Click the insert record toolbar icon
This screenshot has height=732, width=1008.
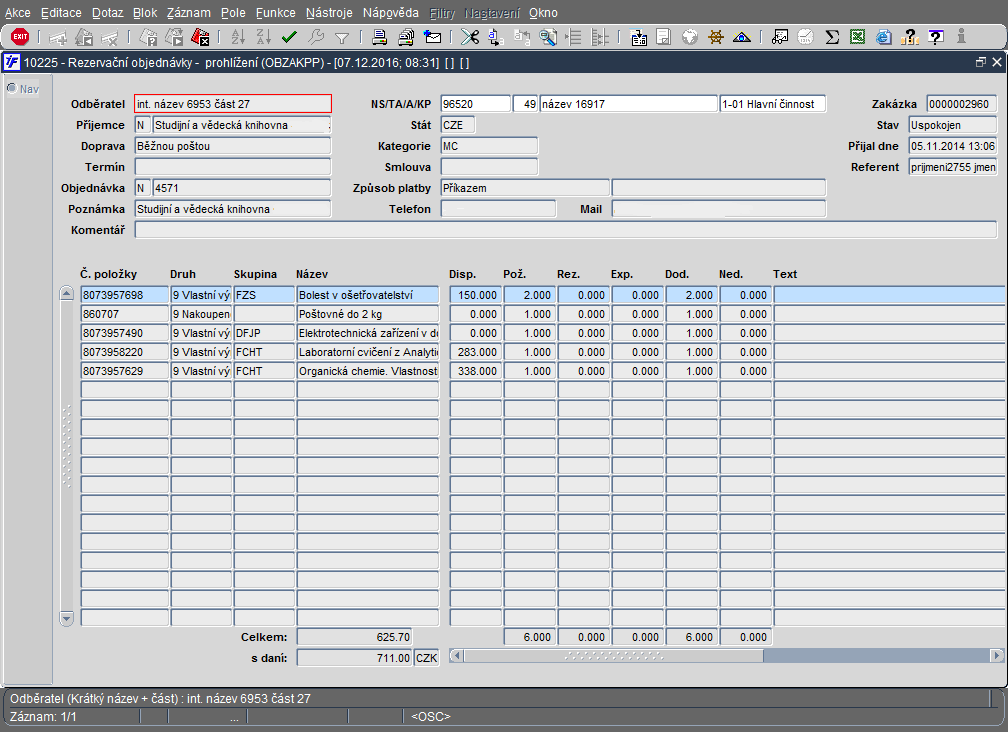tap(58, 37)
